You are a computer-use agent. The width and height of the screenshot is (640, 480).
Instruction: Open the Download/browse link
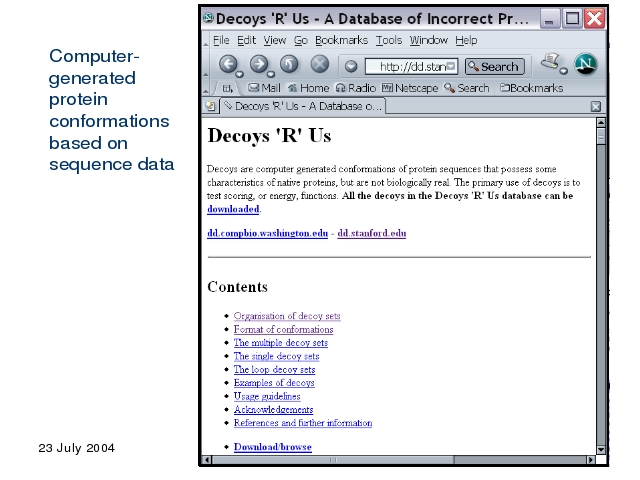pyautogui.click(x=272, y=447)
